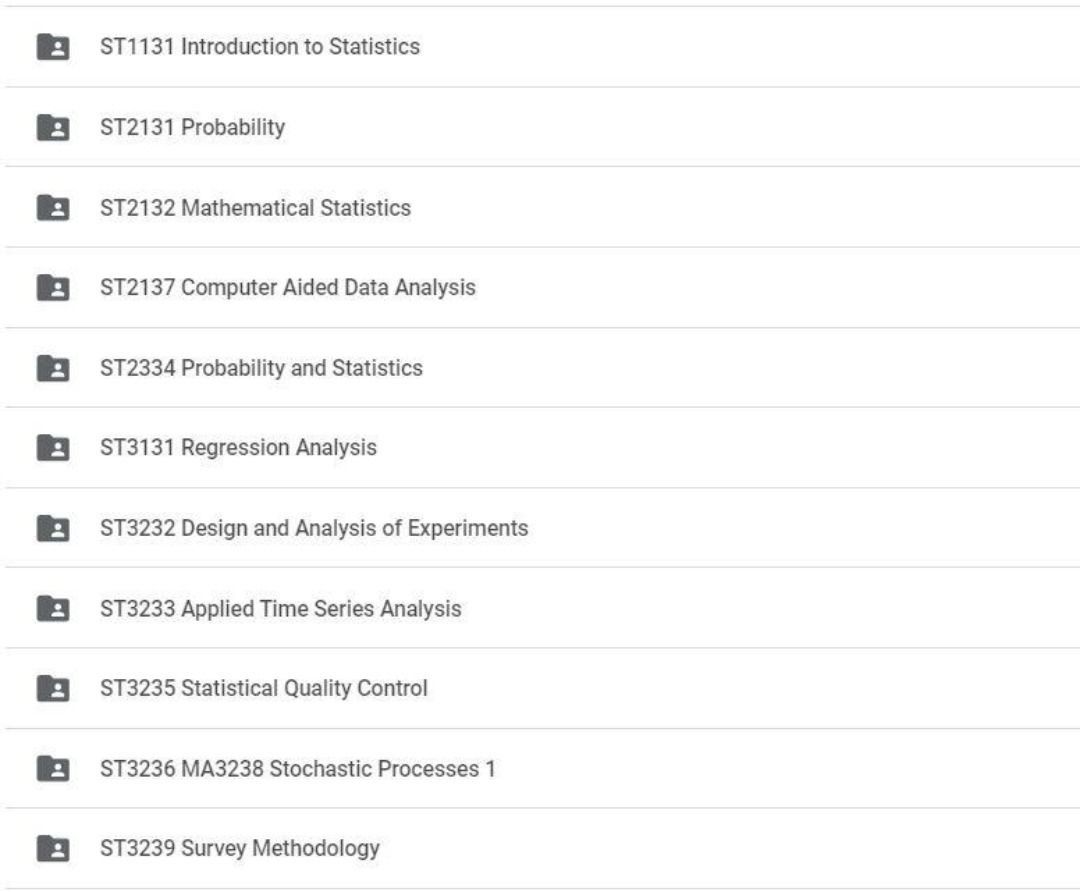Select ST3232 Design and Analysis of Experiments title
The image size is (1080, 892).
[314, 528]
